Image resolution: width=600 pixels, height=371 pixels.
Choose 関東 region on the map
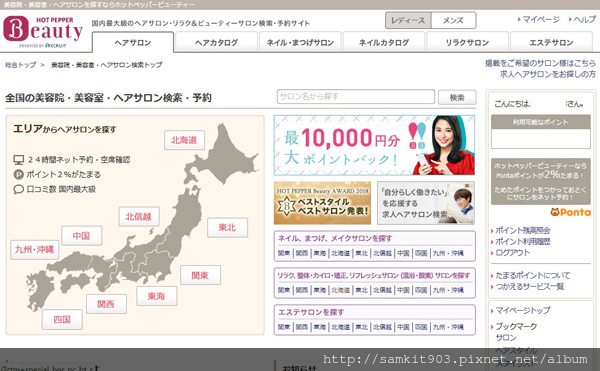click(x=200, y=275)
